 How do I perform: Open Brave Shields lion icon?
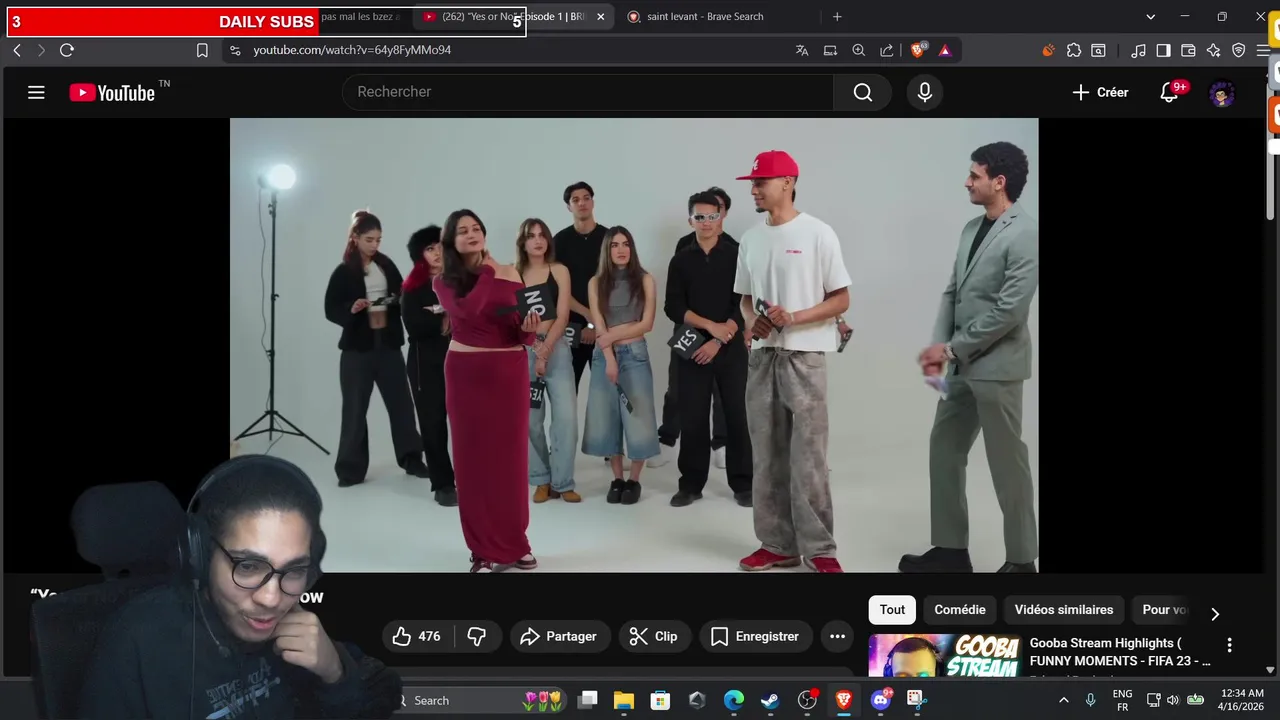pos(918,50)
